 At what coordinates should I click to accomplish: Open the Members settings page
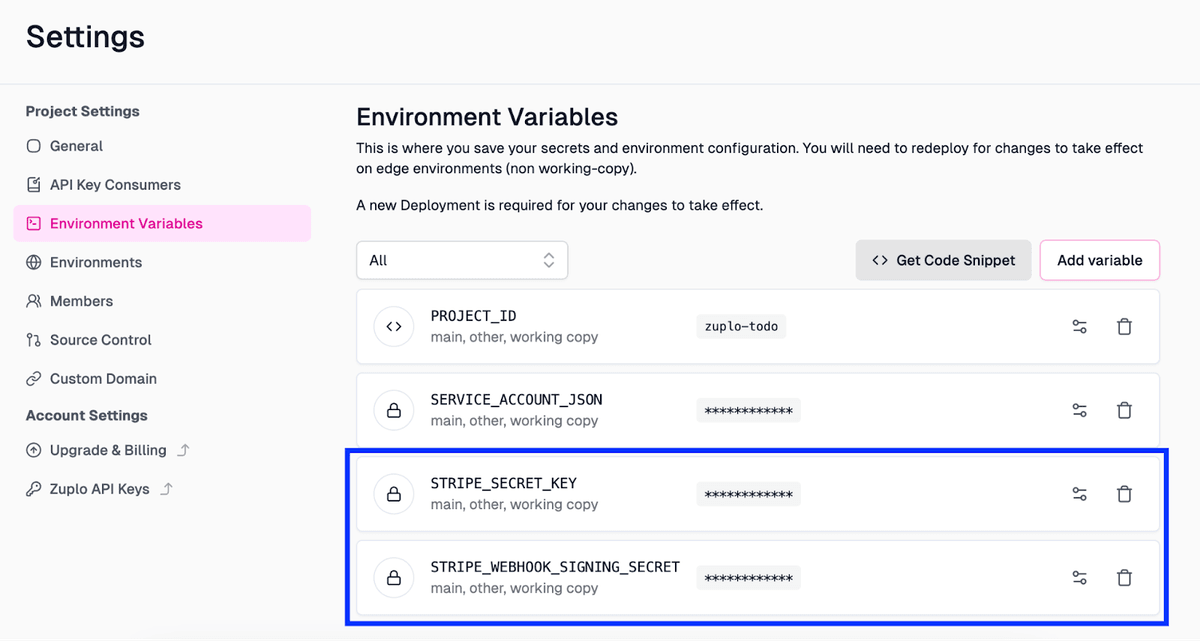pyautogui.click(x=81, y=301)
